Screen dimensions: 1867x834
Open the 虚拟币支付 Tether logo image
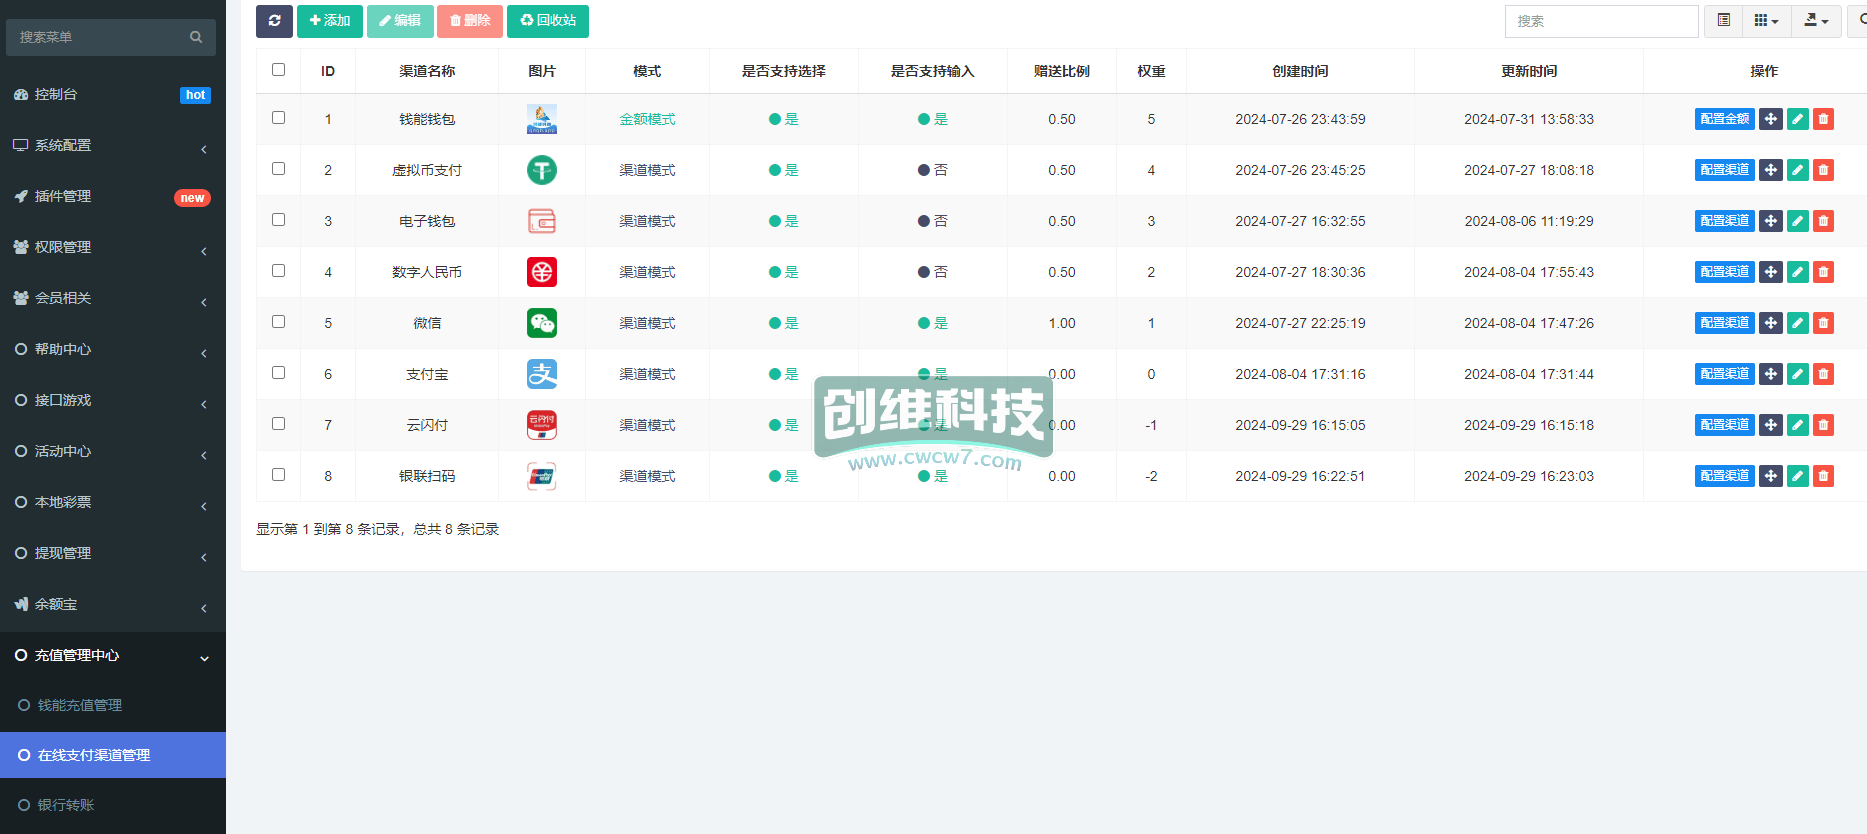[x=542, y=170]
